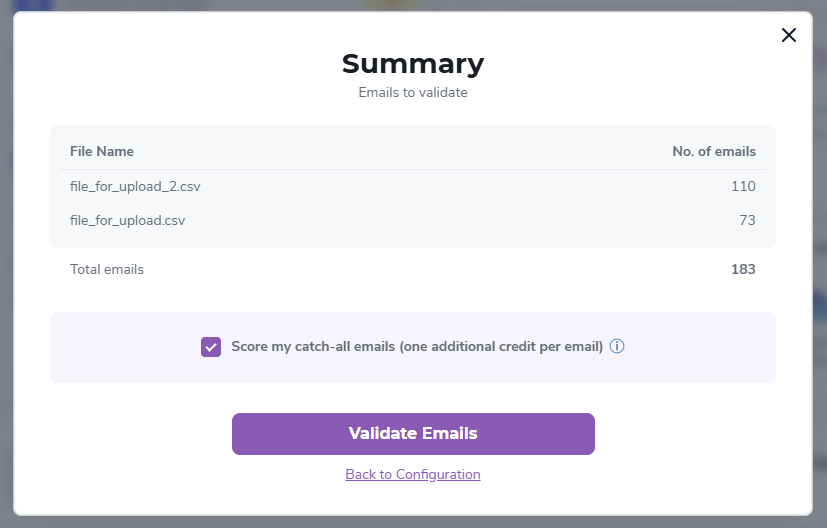Click the File Name column header
This screenshot has width=827, height=528.
pos(102,151)
